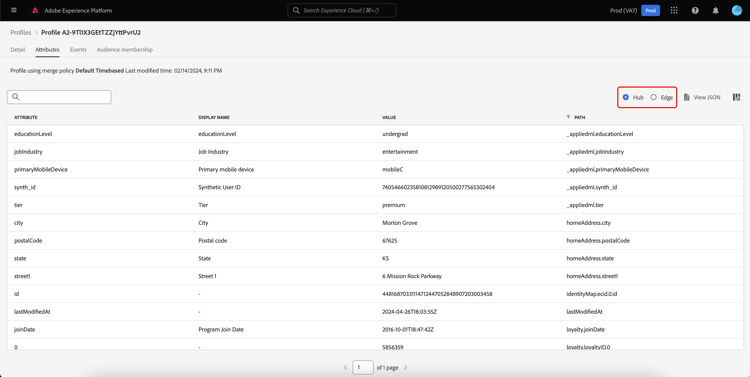The width and height of the screenshot is (750, 377).
Task: Open the apps grid switcher
Action: coord(674,10)
